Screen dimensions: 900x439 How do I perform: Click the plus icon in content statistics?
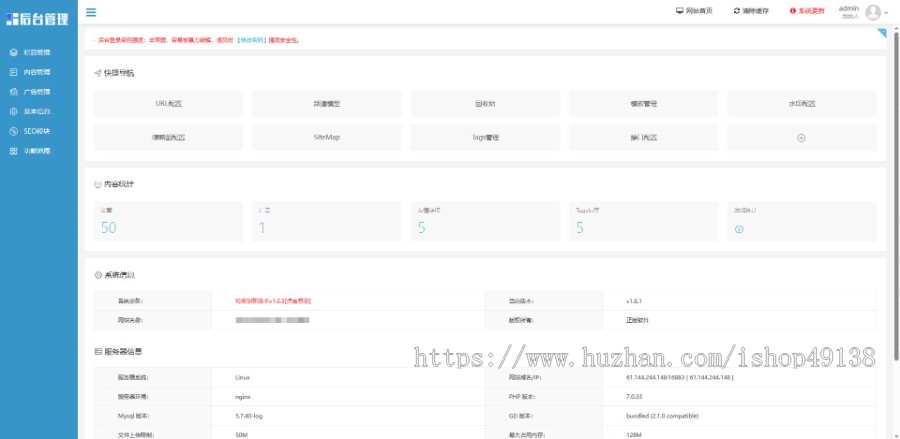(x=739, y=229)
